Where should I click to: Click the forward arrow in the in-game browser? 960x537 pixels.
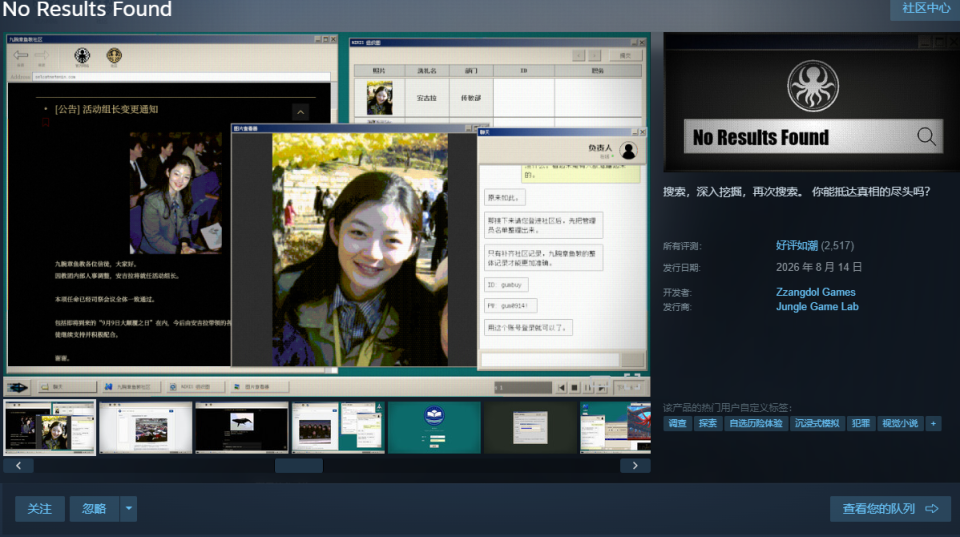41,56
